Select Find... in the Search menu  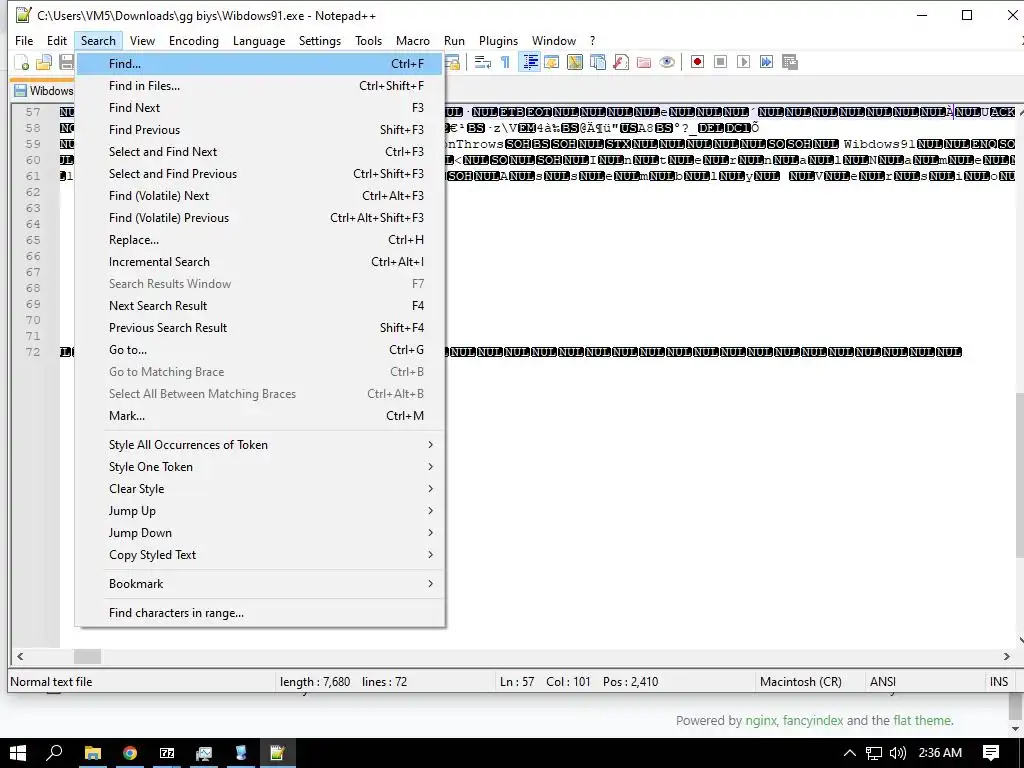[x=260, y=63]
